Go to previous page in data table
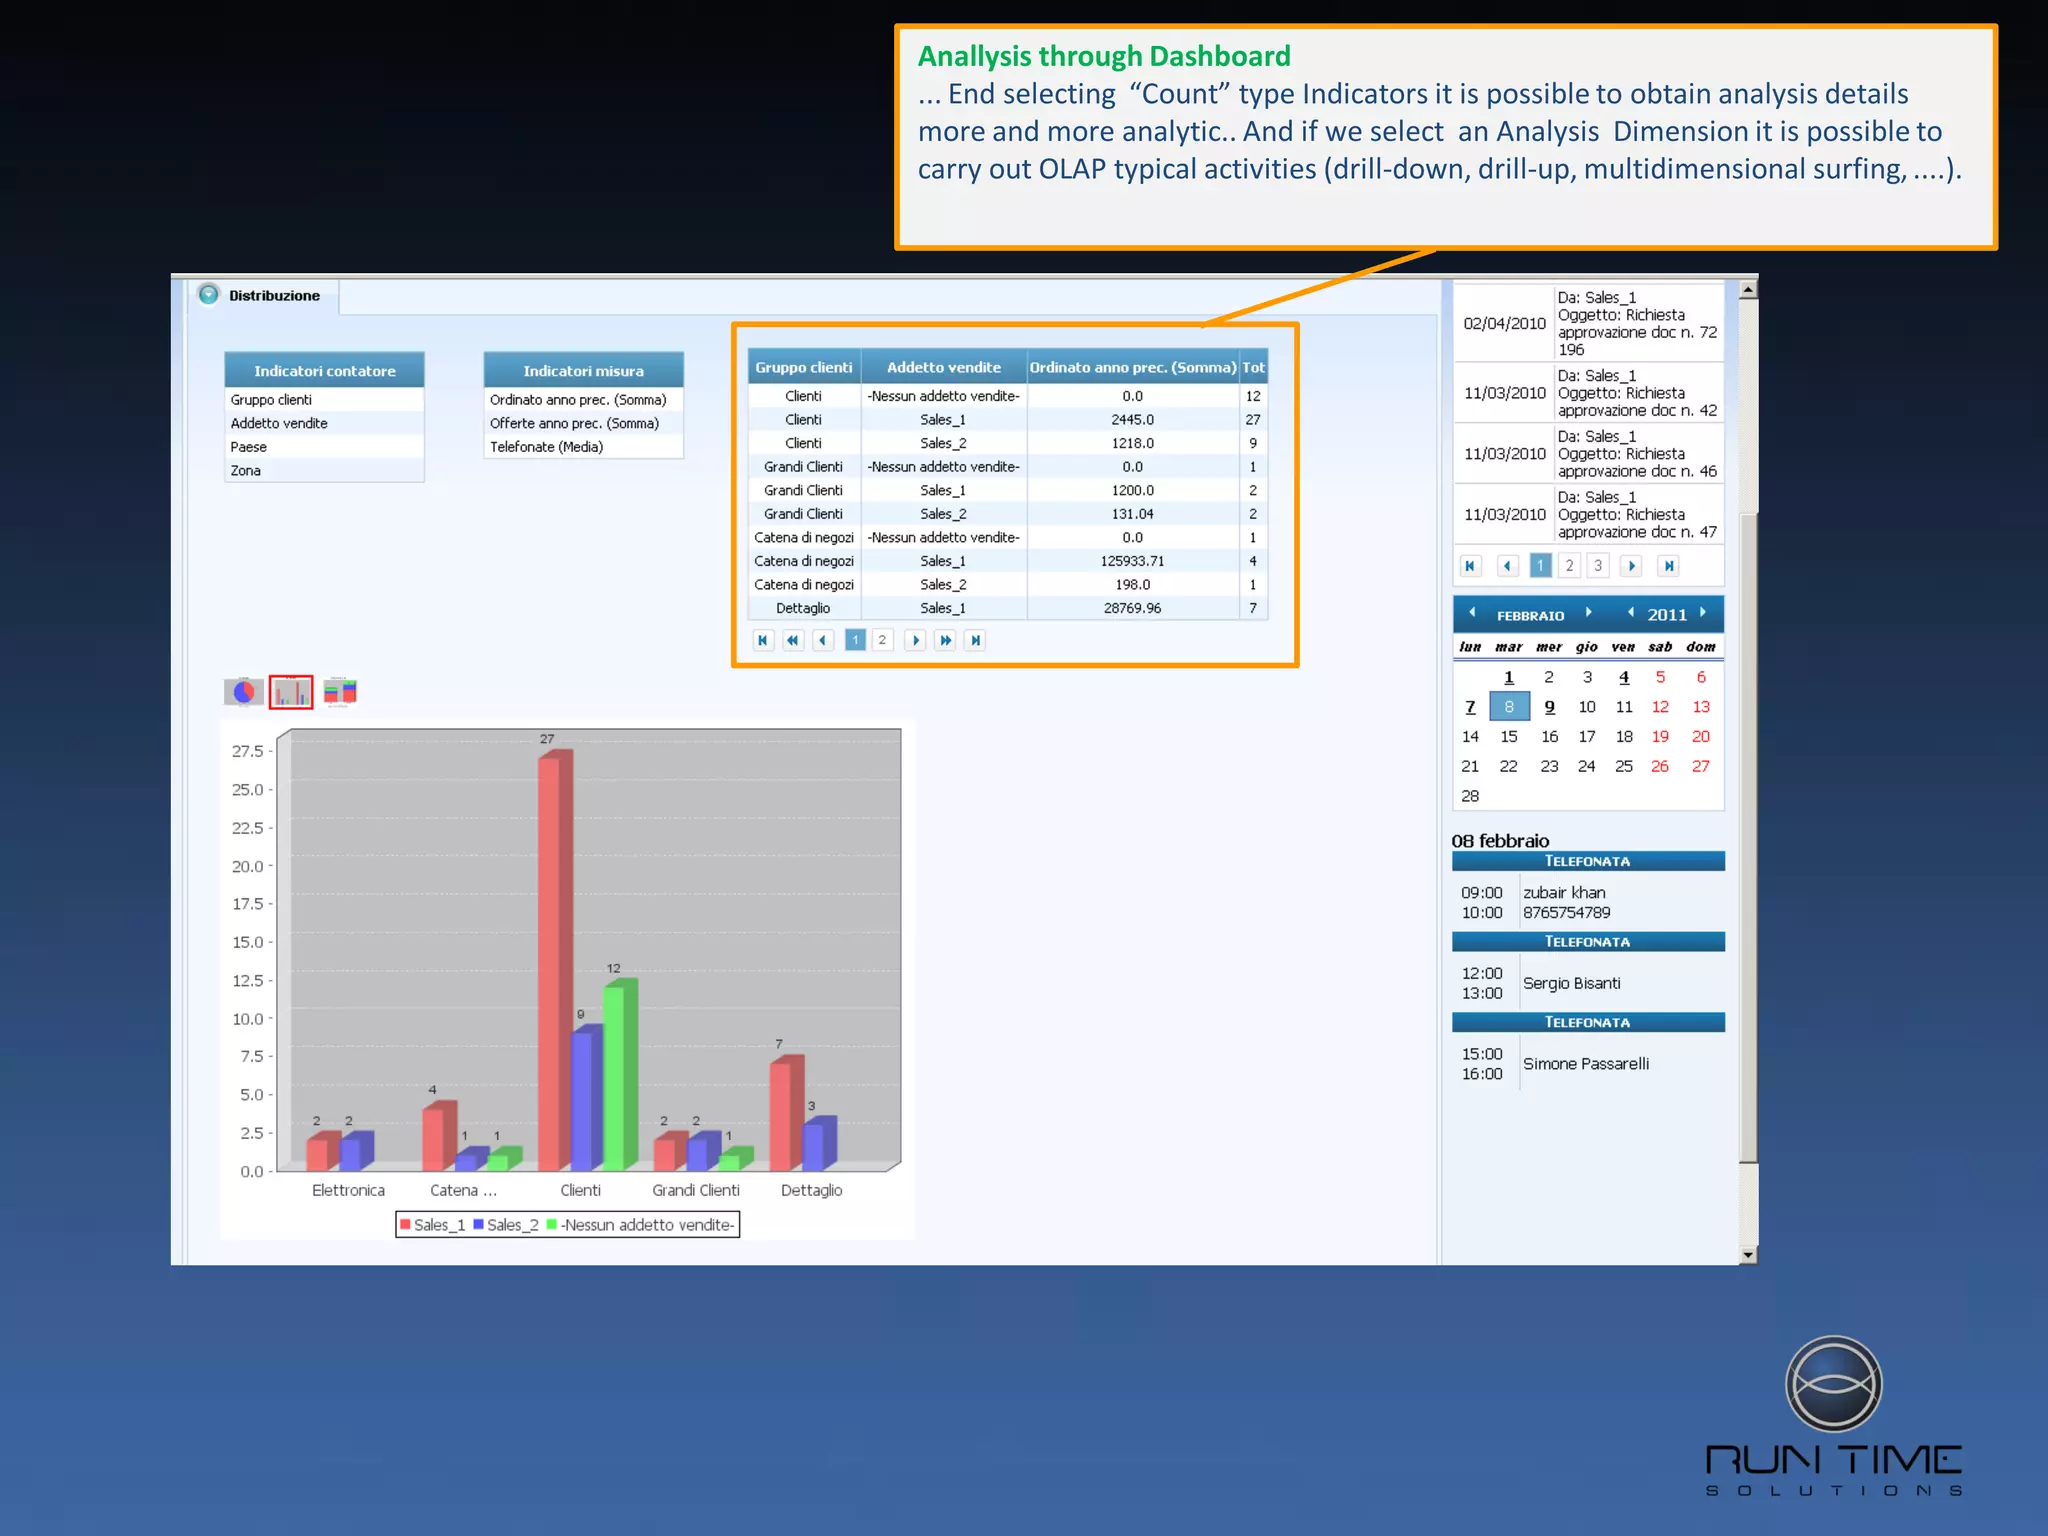Viewport: 2048px width, 1536px height. (823, 640)
